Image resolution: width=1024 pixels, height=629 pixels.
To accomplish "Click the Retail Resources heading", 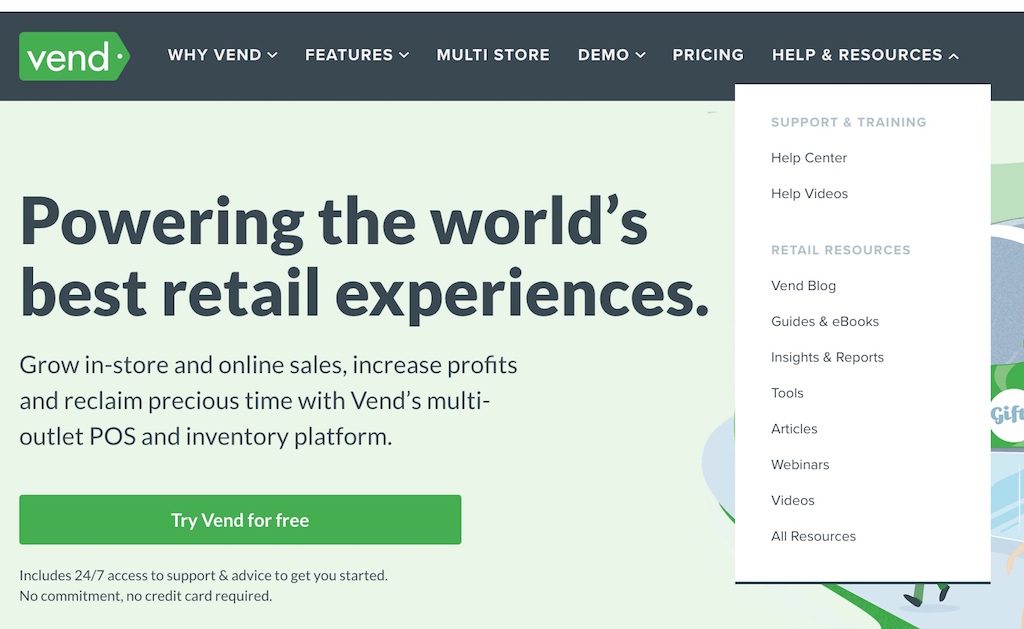I will [x=840, y=250].
